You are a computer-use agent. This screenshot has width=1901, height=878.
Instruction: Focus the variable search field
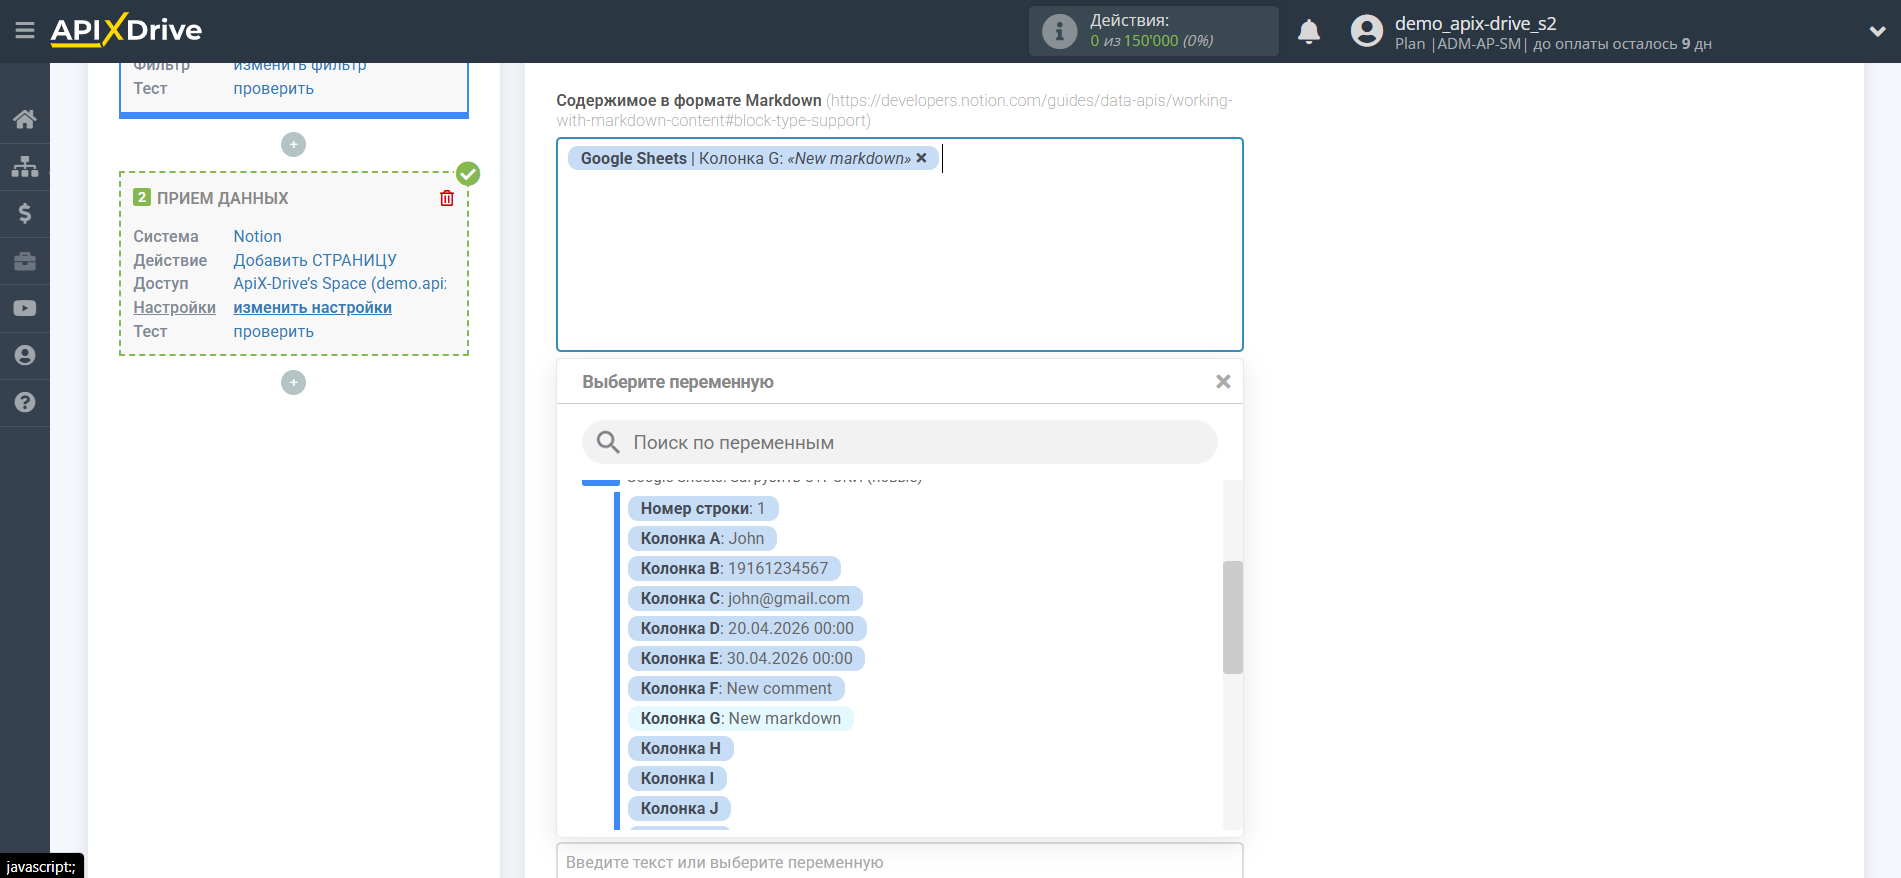pos(900,442)
